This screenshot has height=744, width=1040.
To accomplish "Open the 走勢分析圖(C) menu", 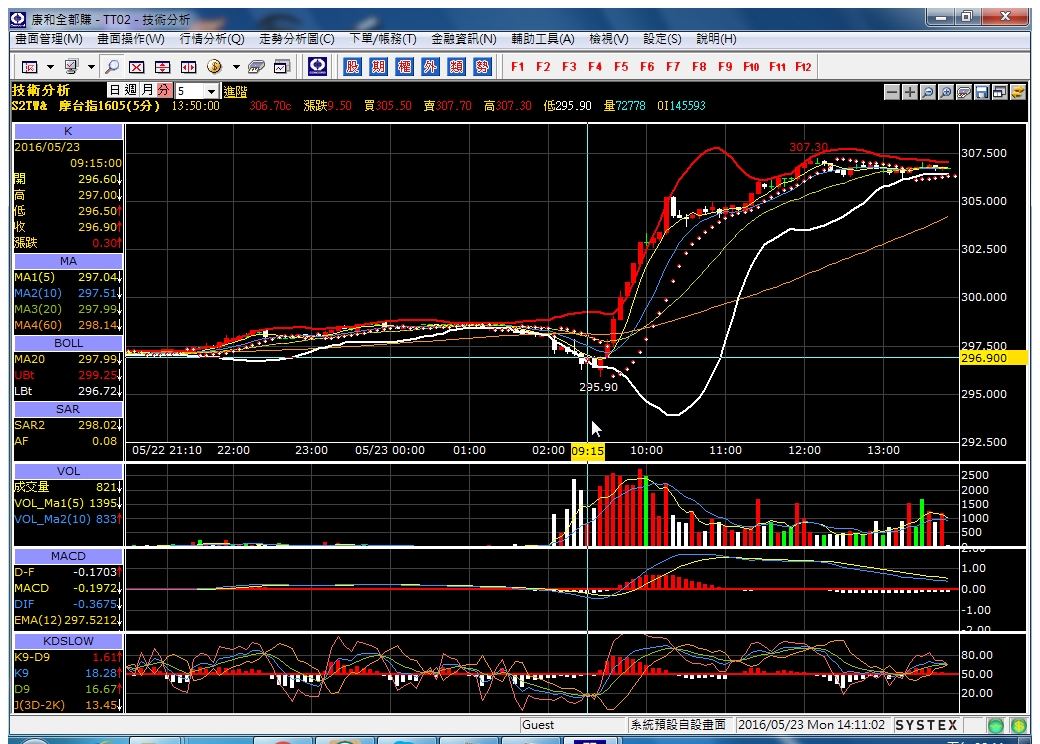I will click(x=296, y=39).
